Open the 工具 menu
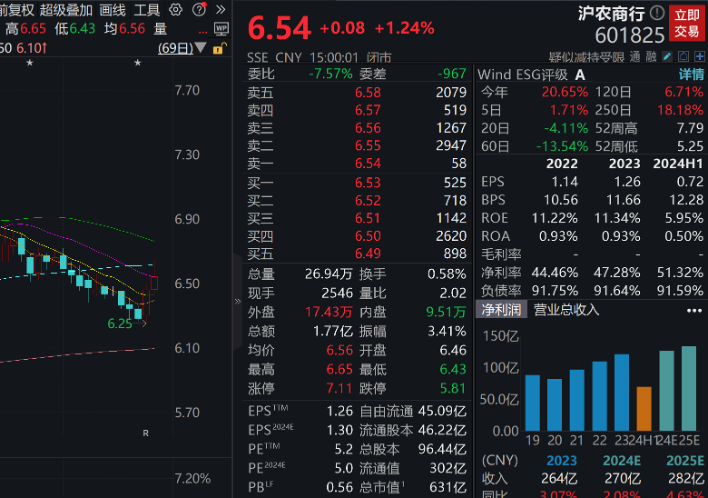The image size is (708, 498). coord(146,10)
